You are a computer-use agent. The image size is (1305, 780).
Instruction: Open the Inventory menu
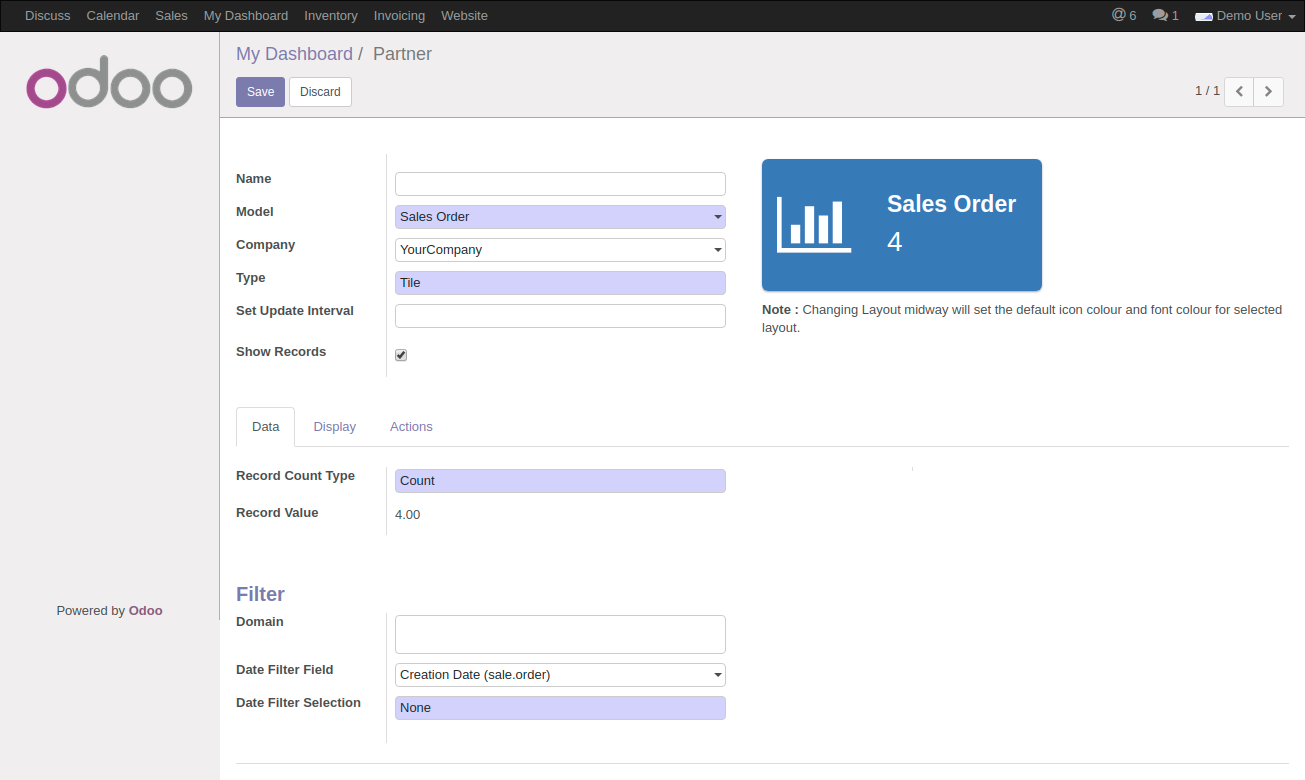click(330, 16)
